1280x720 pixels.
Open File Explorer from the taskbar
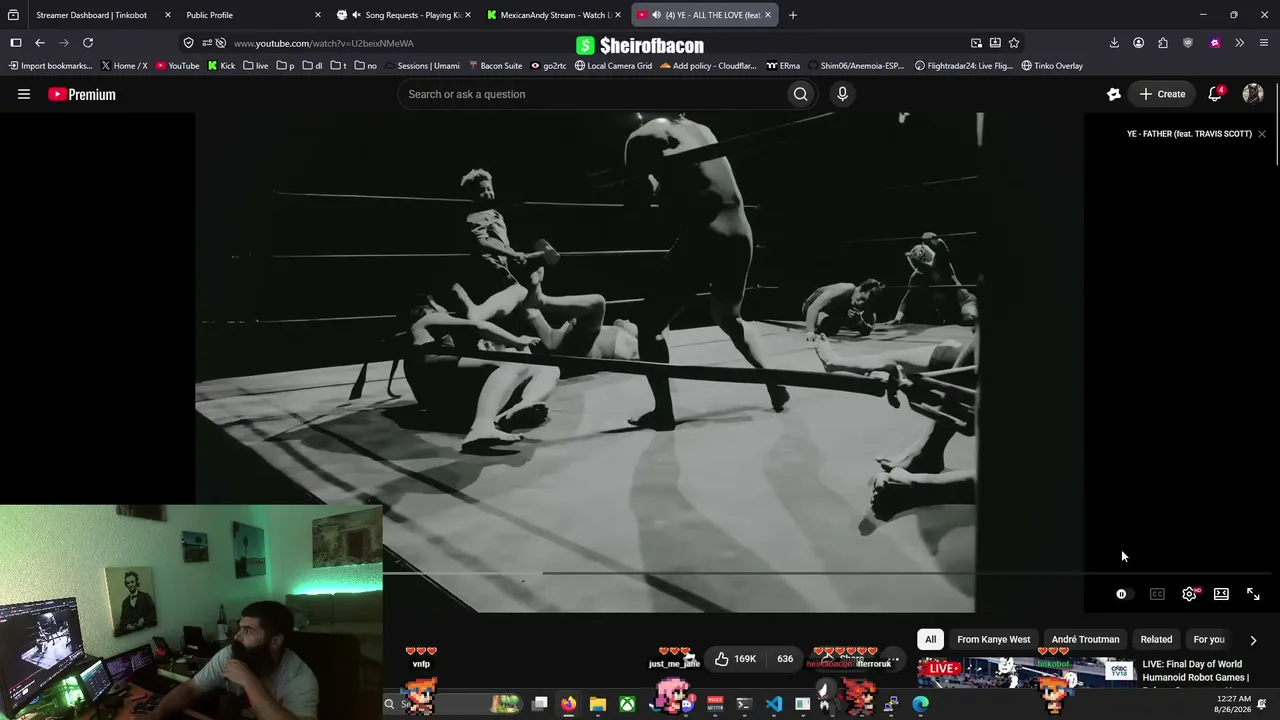pyautogui.click(x=597, y=704)
